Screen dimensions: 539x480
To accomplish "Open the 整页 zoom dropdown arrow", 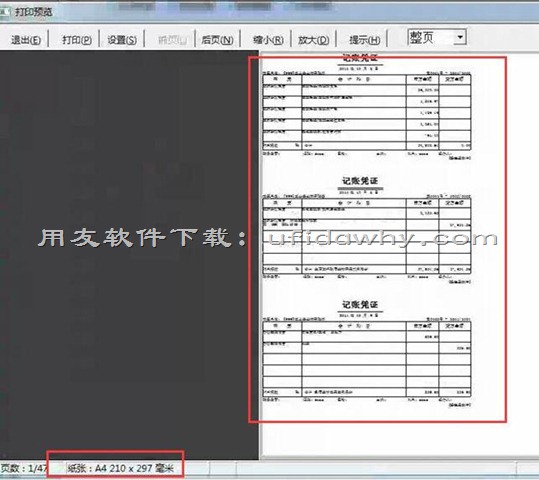I will pyautogui.click(x=460, y=37).
